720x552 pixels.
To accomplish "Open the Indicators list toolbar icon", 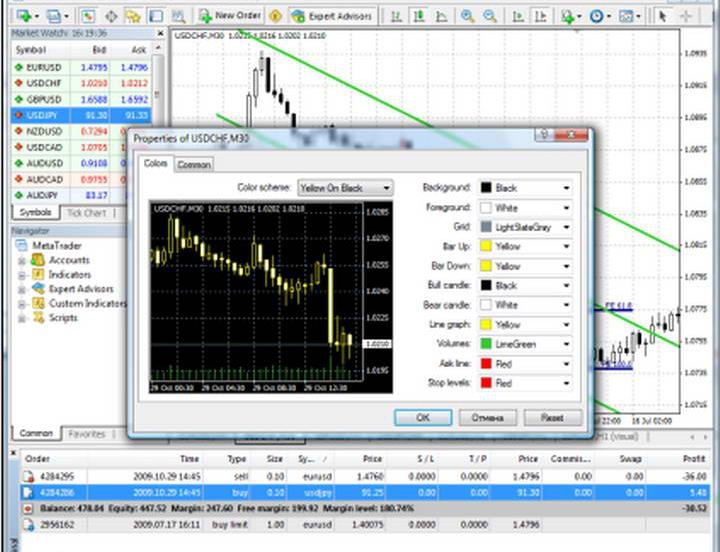I will tap(570, 17).
